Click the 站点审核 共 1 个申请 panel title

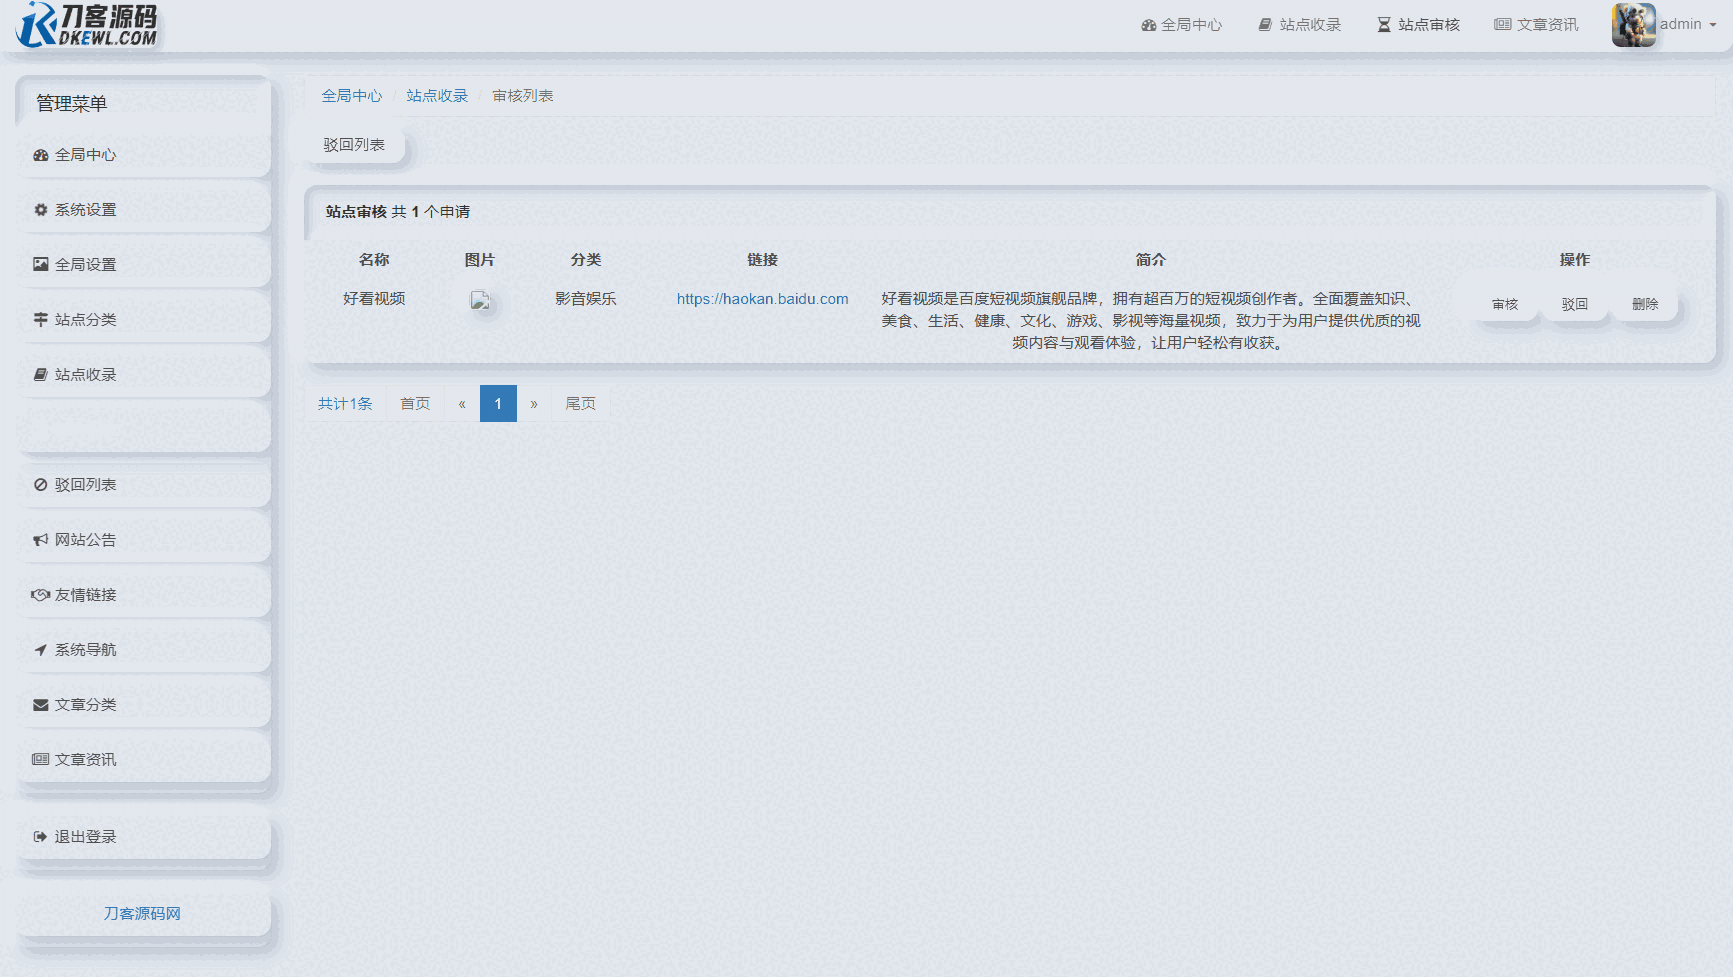point(397,212)
